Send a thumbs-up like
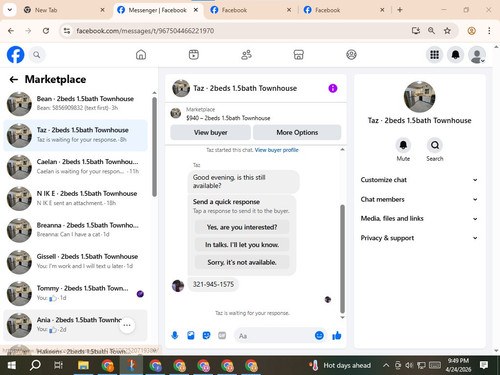 337,335
